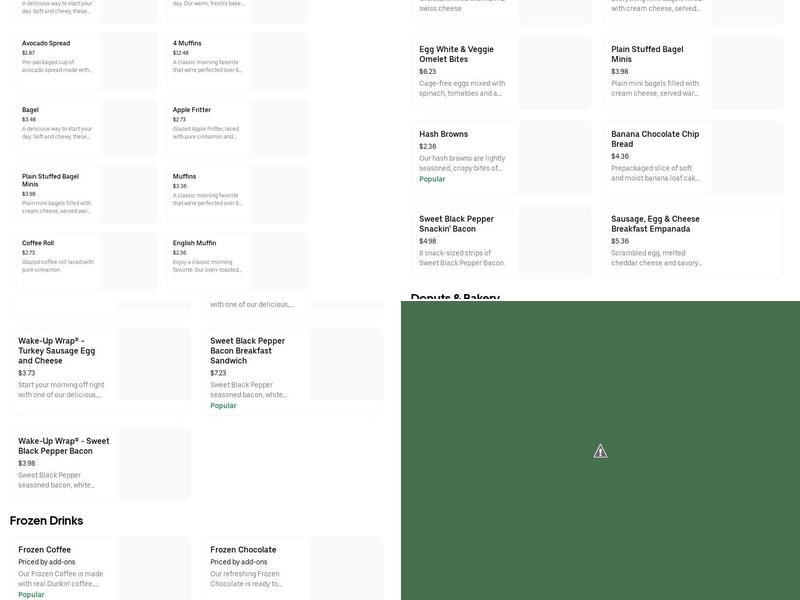800x600 pixels.
Task: Choose Wake-Up Wrap Sweet Black Pepper Bacon
Action: tap(63, 446)
